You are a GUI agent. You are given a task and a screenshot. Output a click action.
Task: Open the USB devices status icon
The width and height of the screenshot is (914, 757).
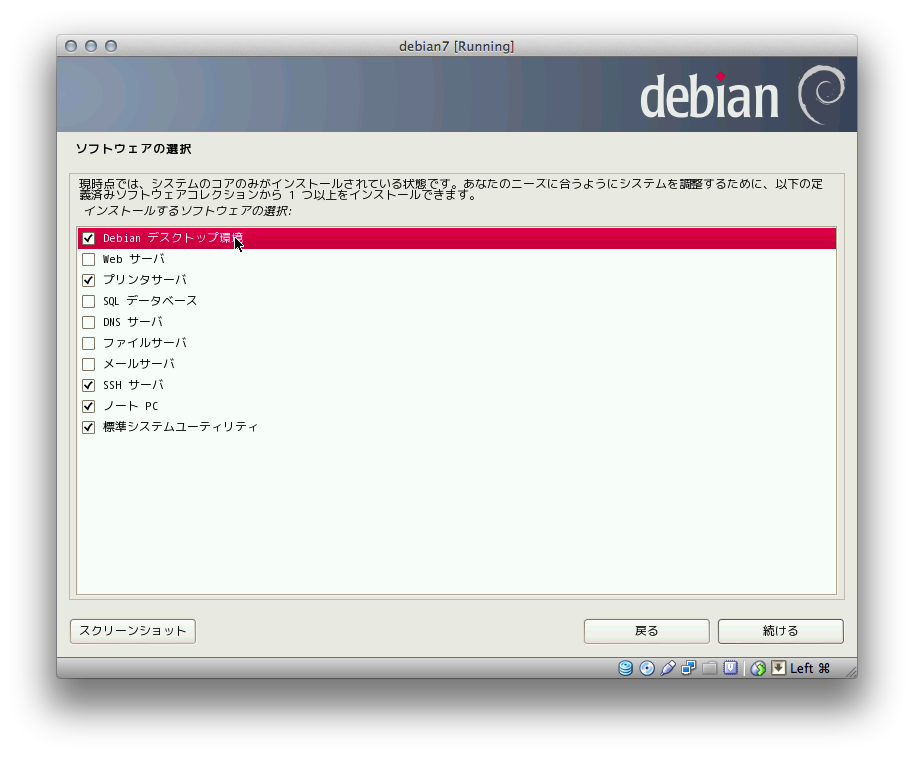(668, 668)
